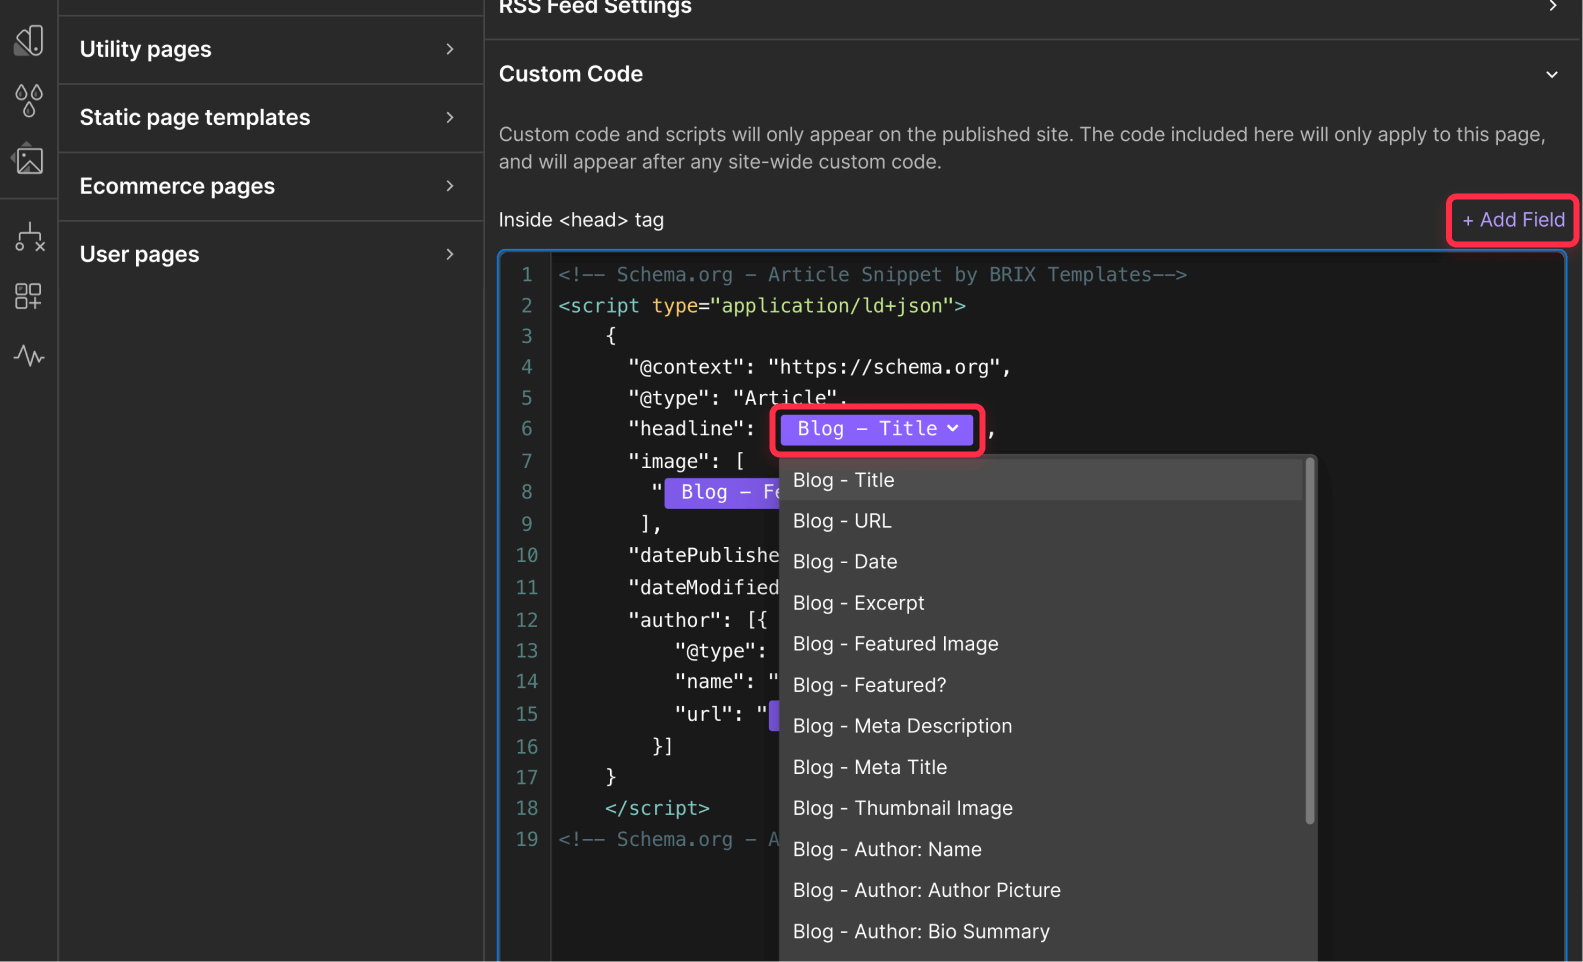This screenshot has height=962, width=1583.
Task: Click the closing </script> tag line
Action: coord(657,808)
